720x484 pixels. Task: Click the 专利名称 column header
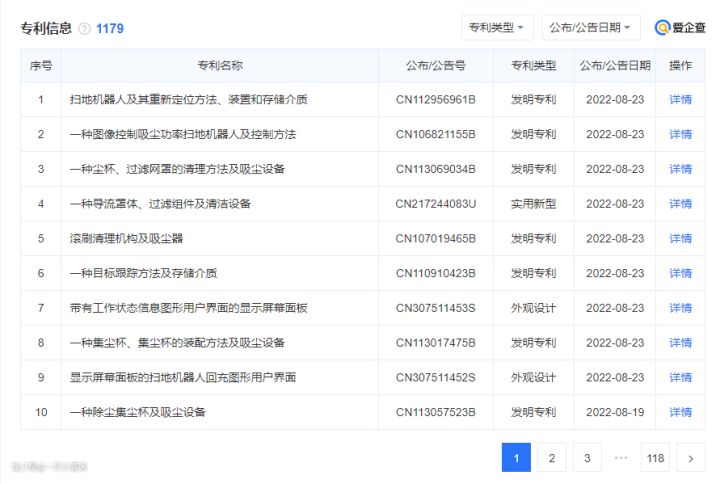pos(219,66)
